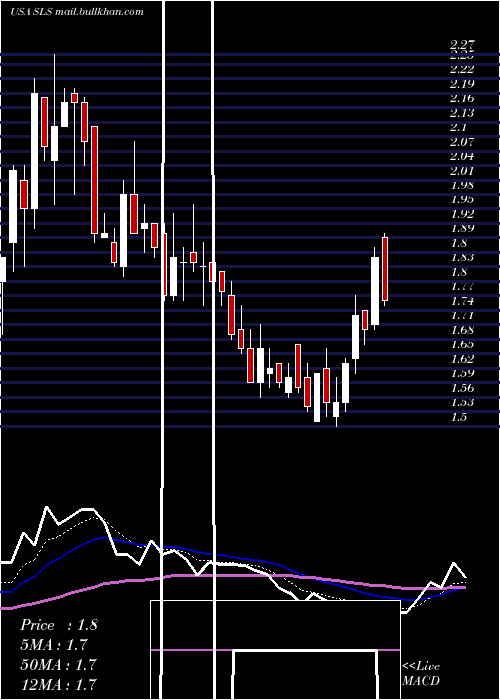The height and width of the screenshot is (700, 500).
Task: Click the 2.04 price axis label
Action: [x=462, y=156]
